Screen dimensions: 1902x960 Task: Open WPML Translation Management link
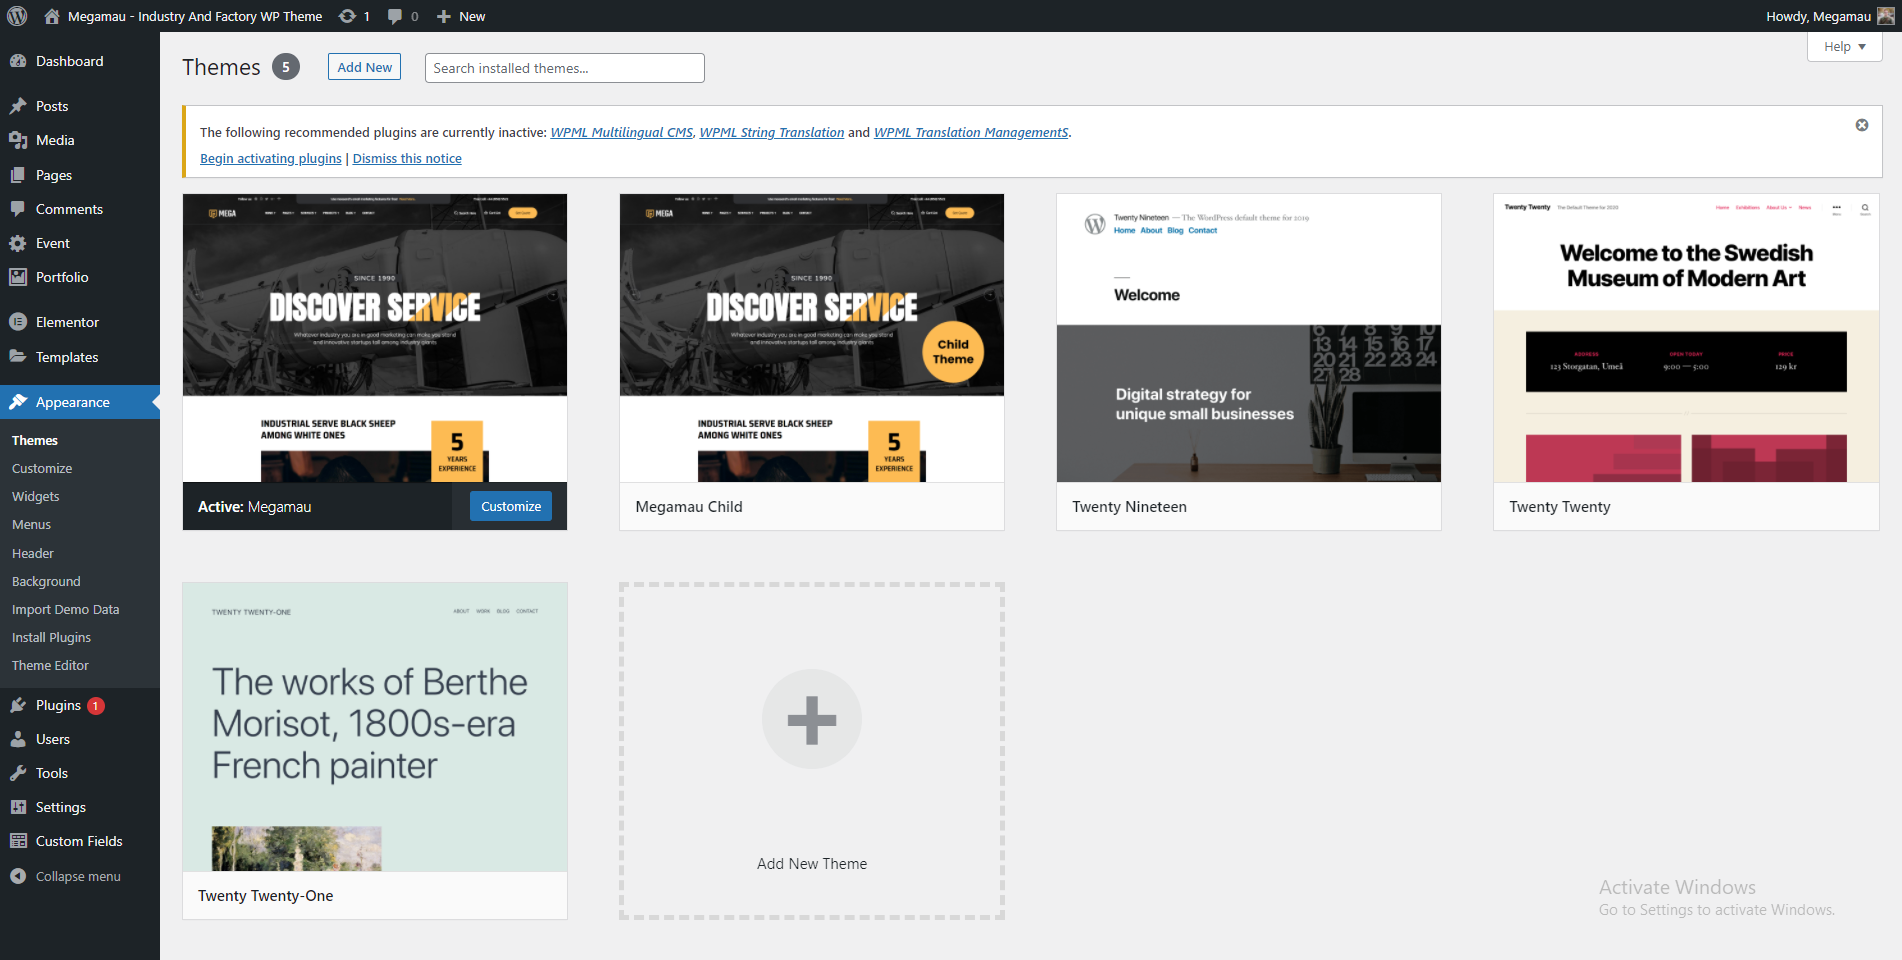point(971,132)
